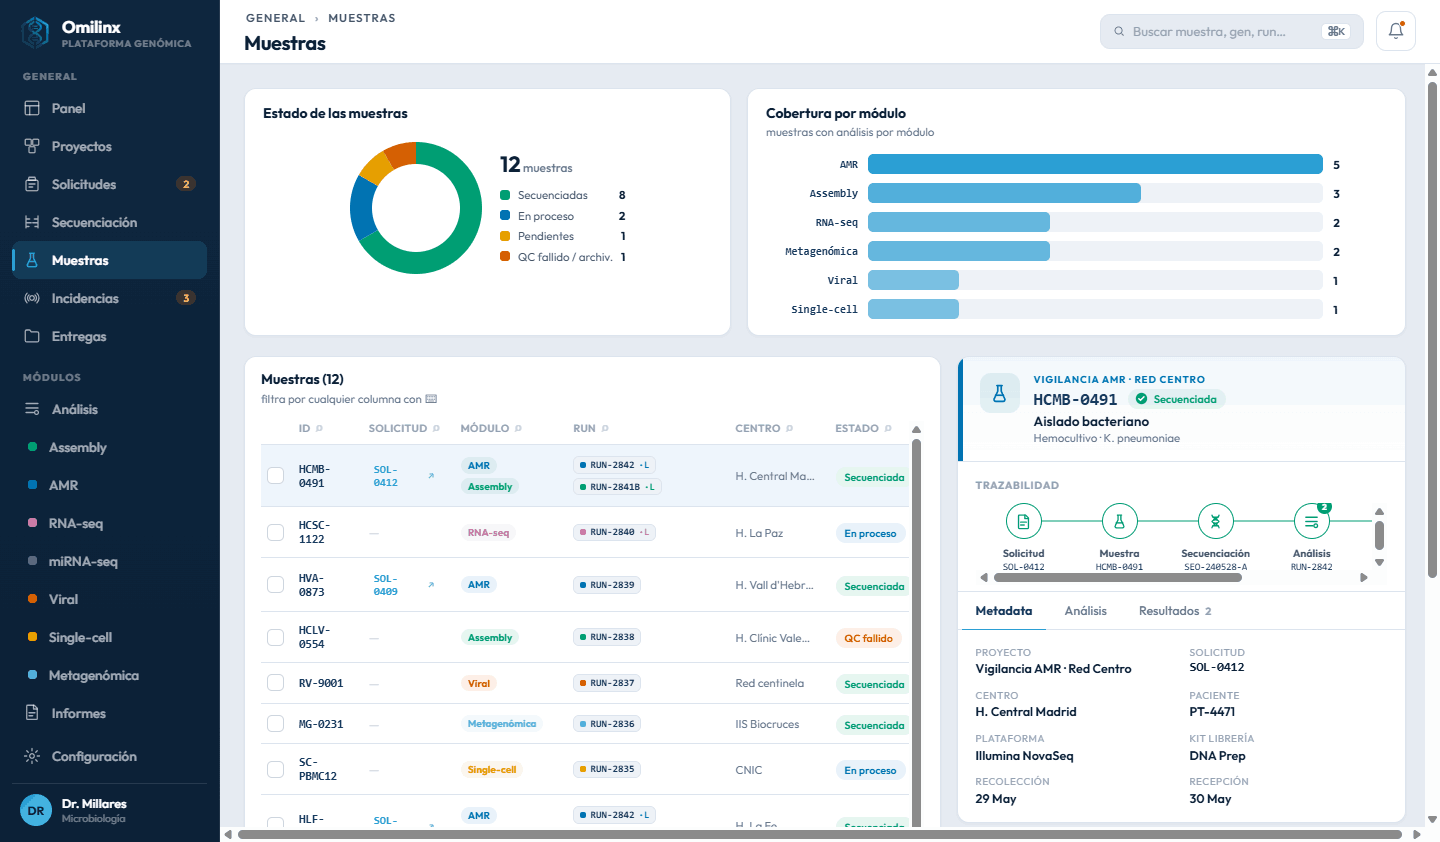Tick checkbox for sample HCLV-0554
The width and height of the screenshot is (1440, 842).
click(276, 637)
